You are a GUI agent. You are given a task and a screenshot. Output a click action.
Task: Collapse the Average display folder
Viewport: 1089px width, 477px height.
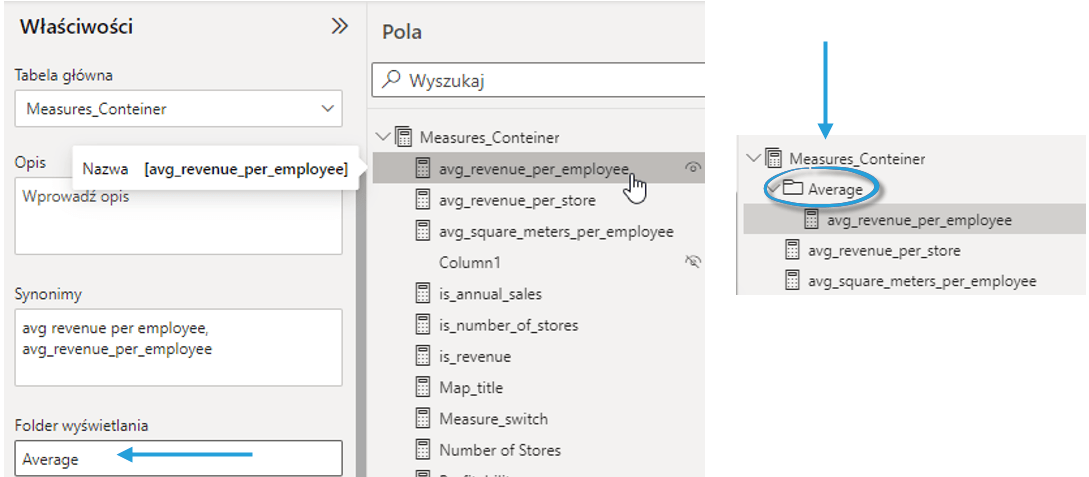(772, 189)
